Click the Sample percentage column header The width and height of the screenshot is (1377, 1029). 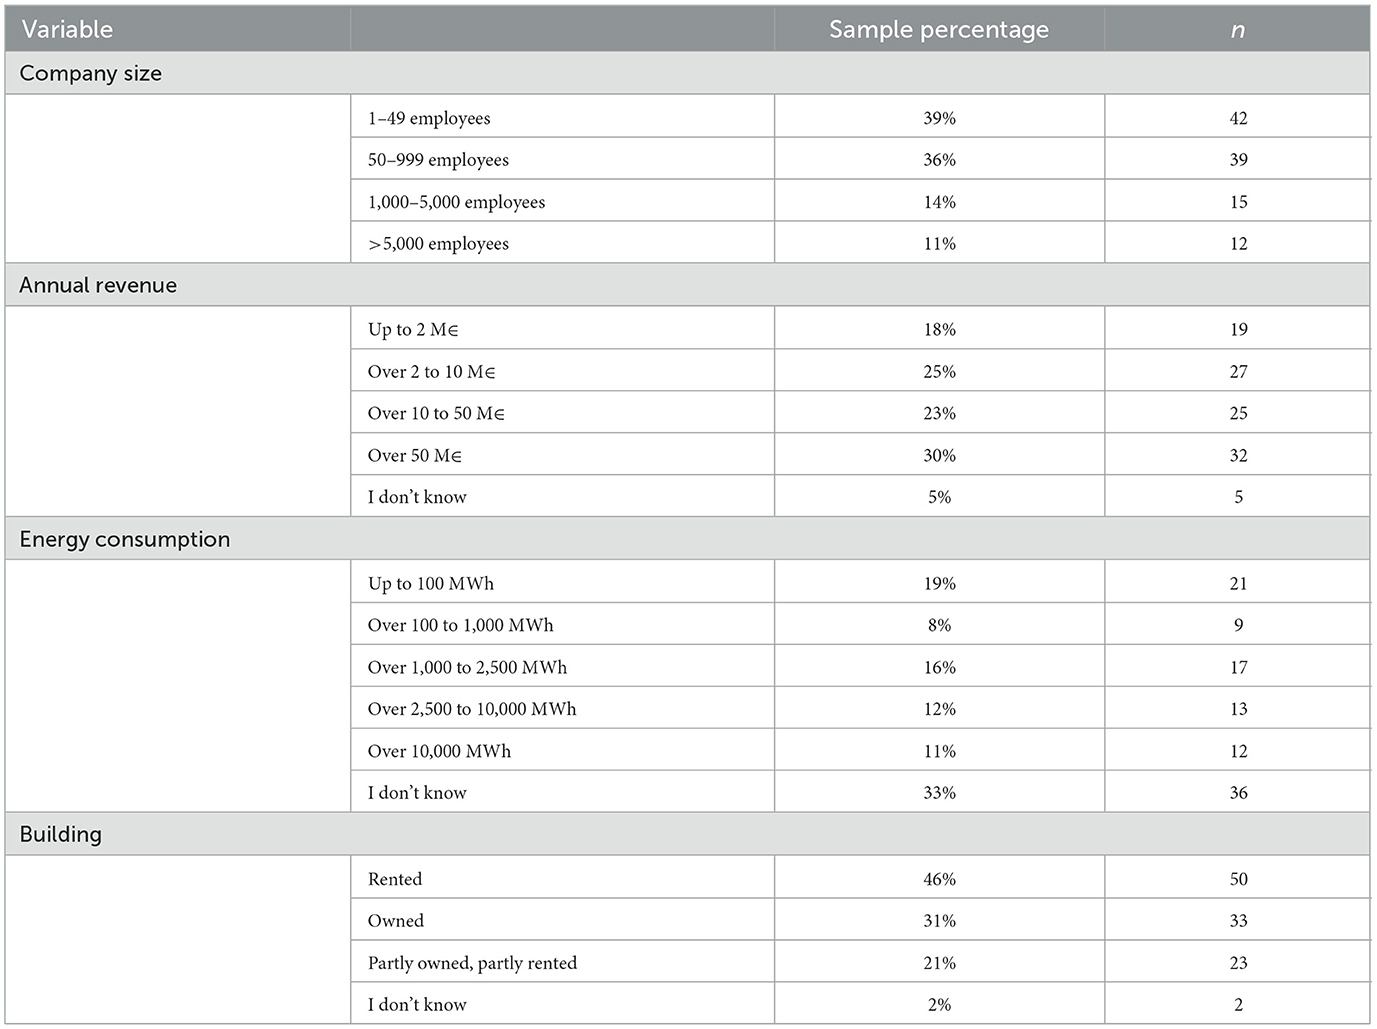click(938, 29)
